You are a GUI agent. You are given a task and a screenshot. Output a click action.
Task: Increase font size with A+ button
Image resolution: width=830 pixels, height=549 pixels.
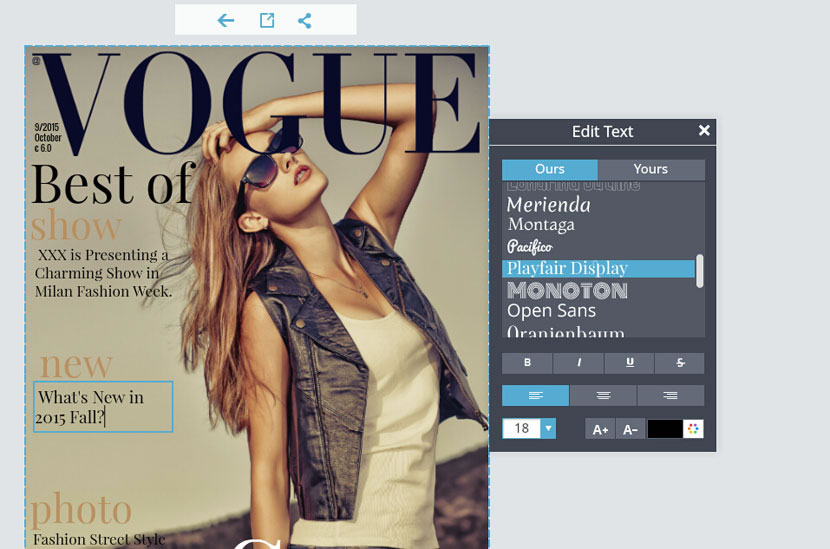(x=600, y=429)
